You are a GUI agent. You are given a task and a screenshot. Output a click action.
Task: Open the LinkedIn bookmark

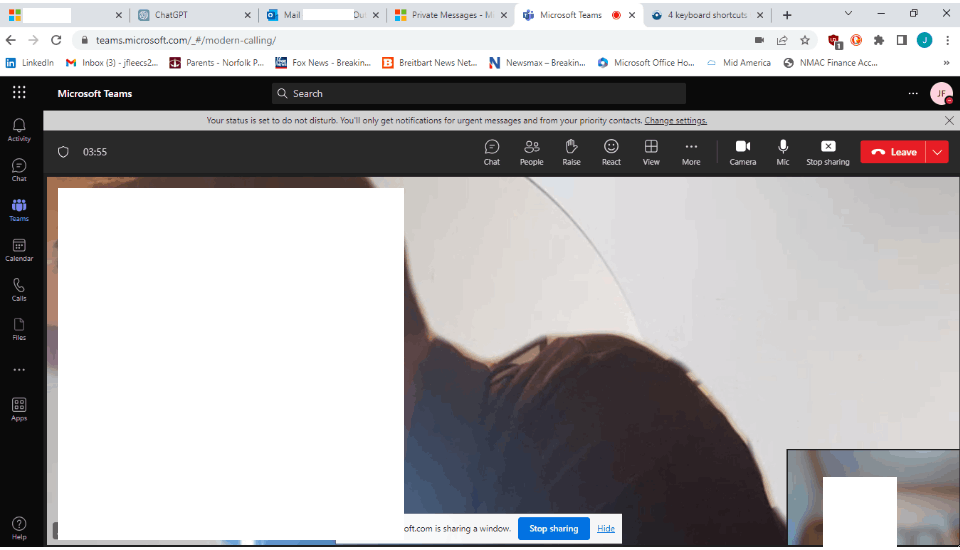click(29, 62)
